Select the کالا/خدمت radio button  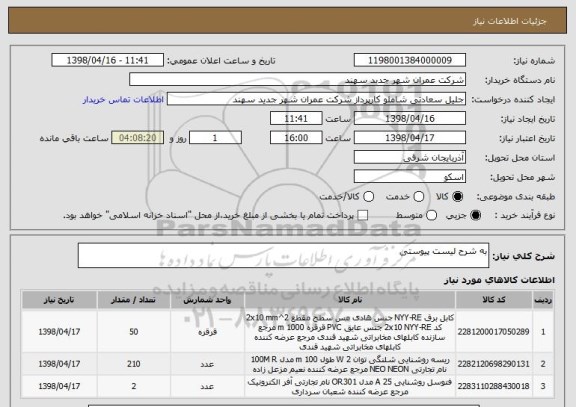[368, 197]
